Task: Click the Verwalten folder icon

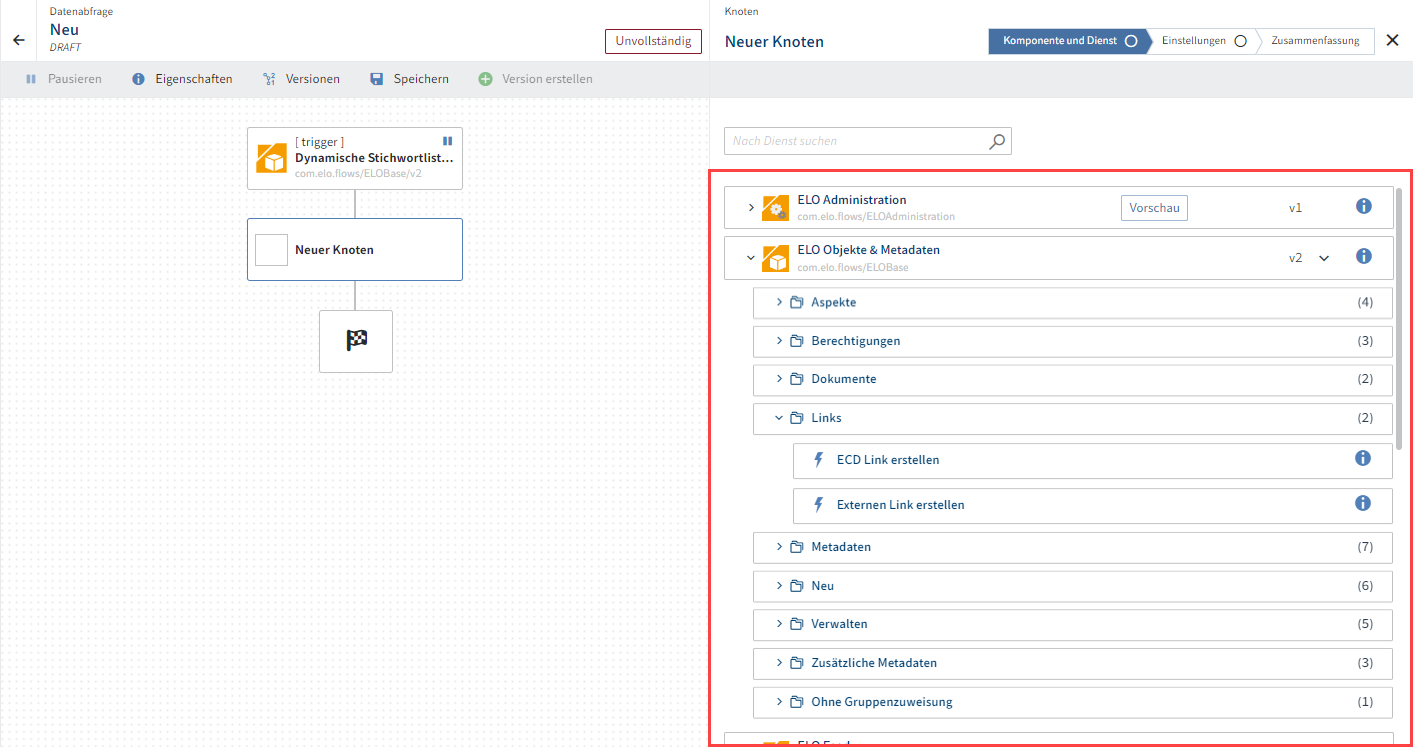Action: click(797, 624)
